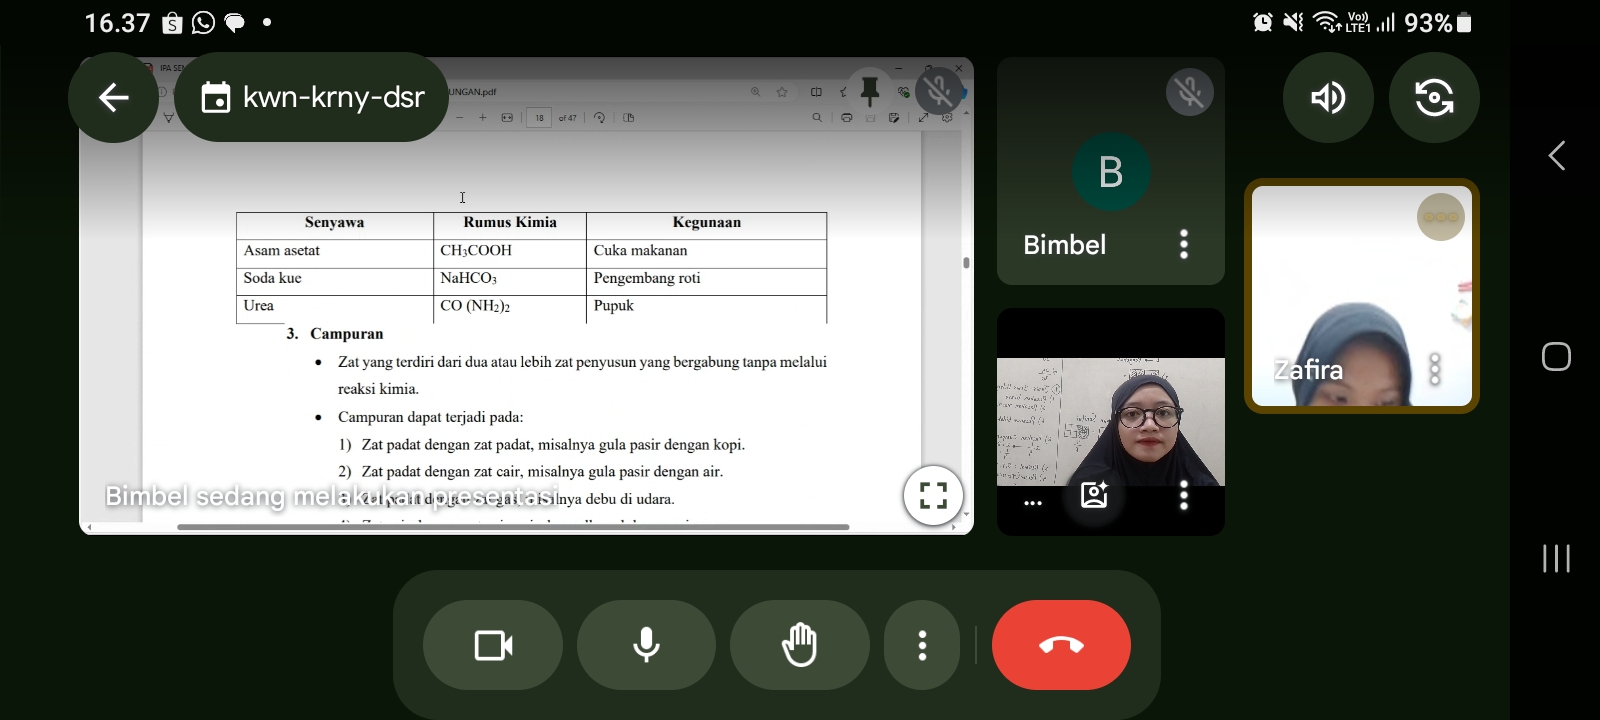Tap the back arrow to leave call view
Screen dimensions: 1600x720
click(x=113, y=97)
